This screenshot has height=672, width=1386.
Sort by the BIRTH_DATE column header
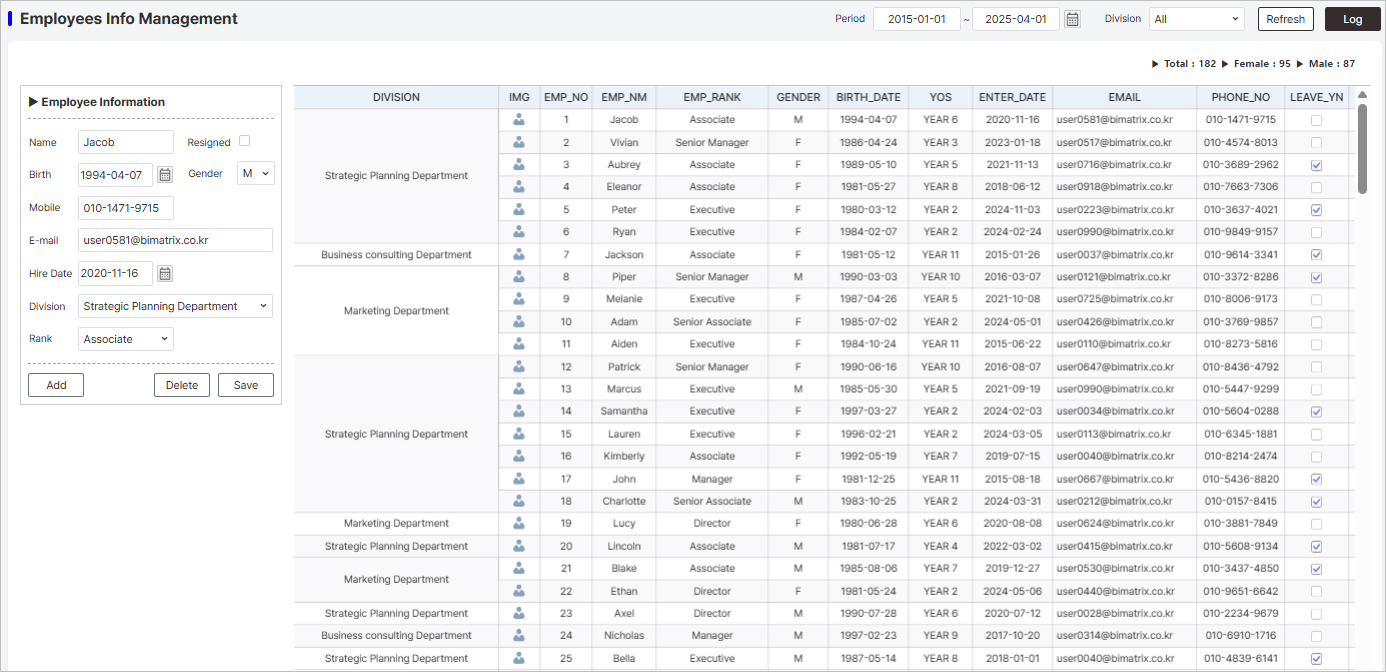pyautogui.click(x=868, y=97)
